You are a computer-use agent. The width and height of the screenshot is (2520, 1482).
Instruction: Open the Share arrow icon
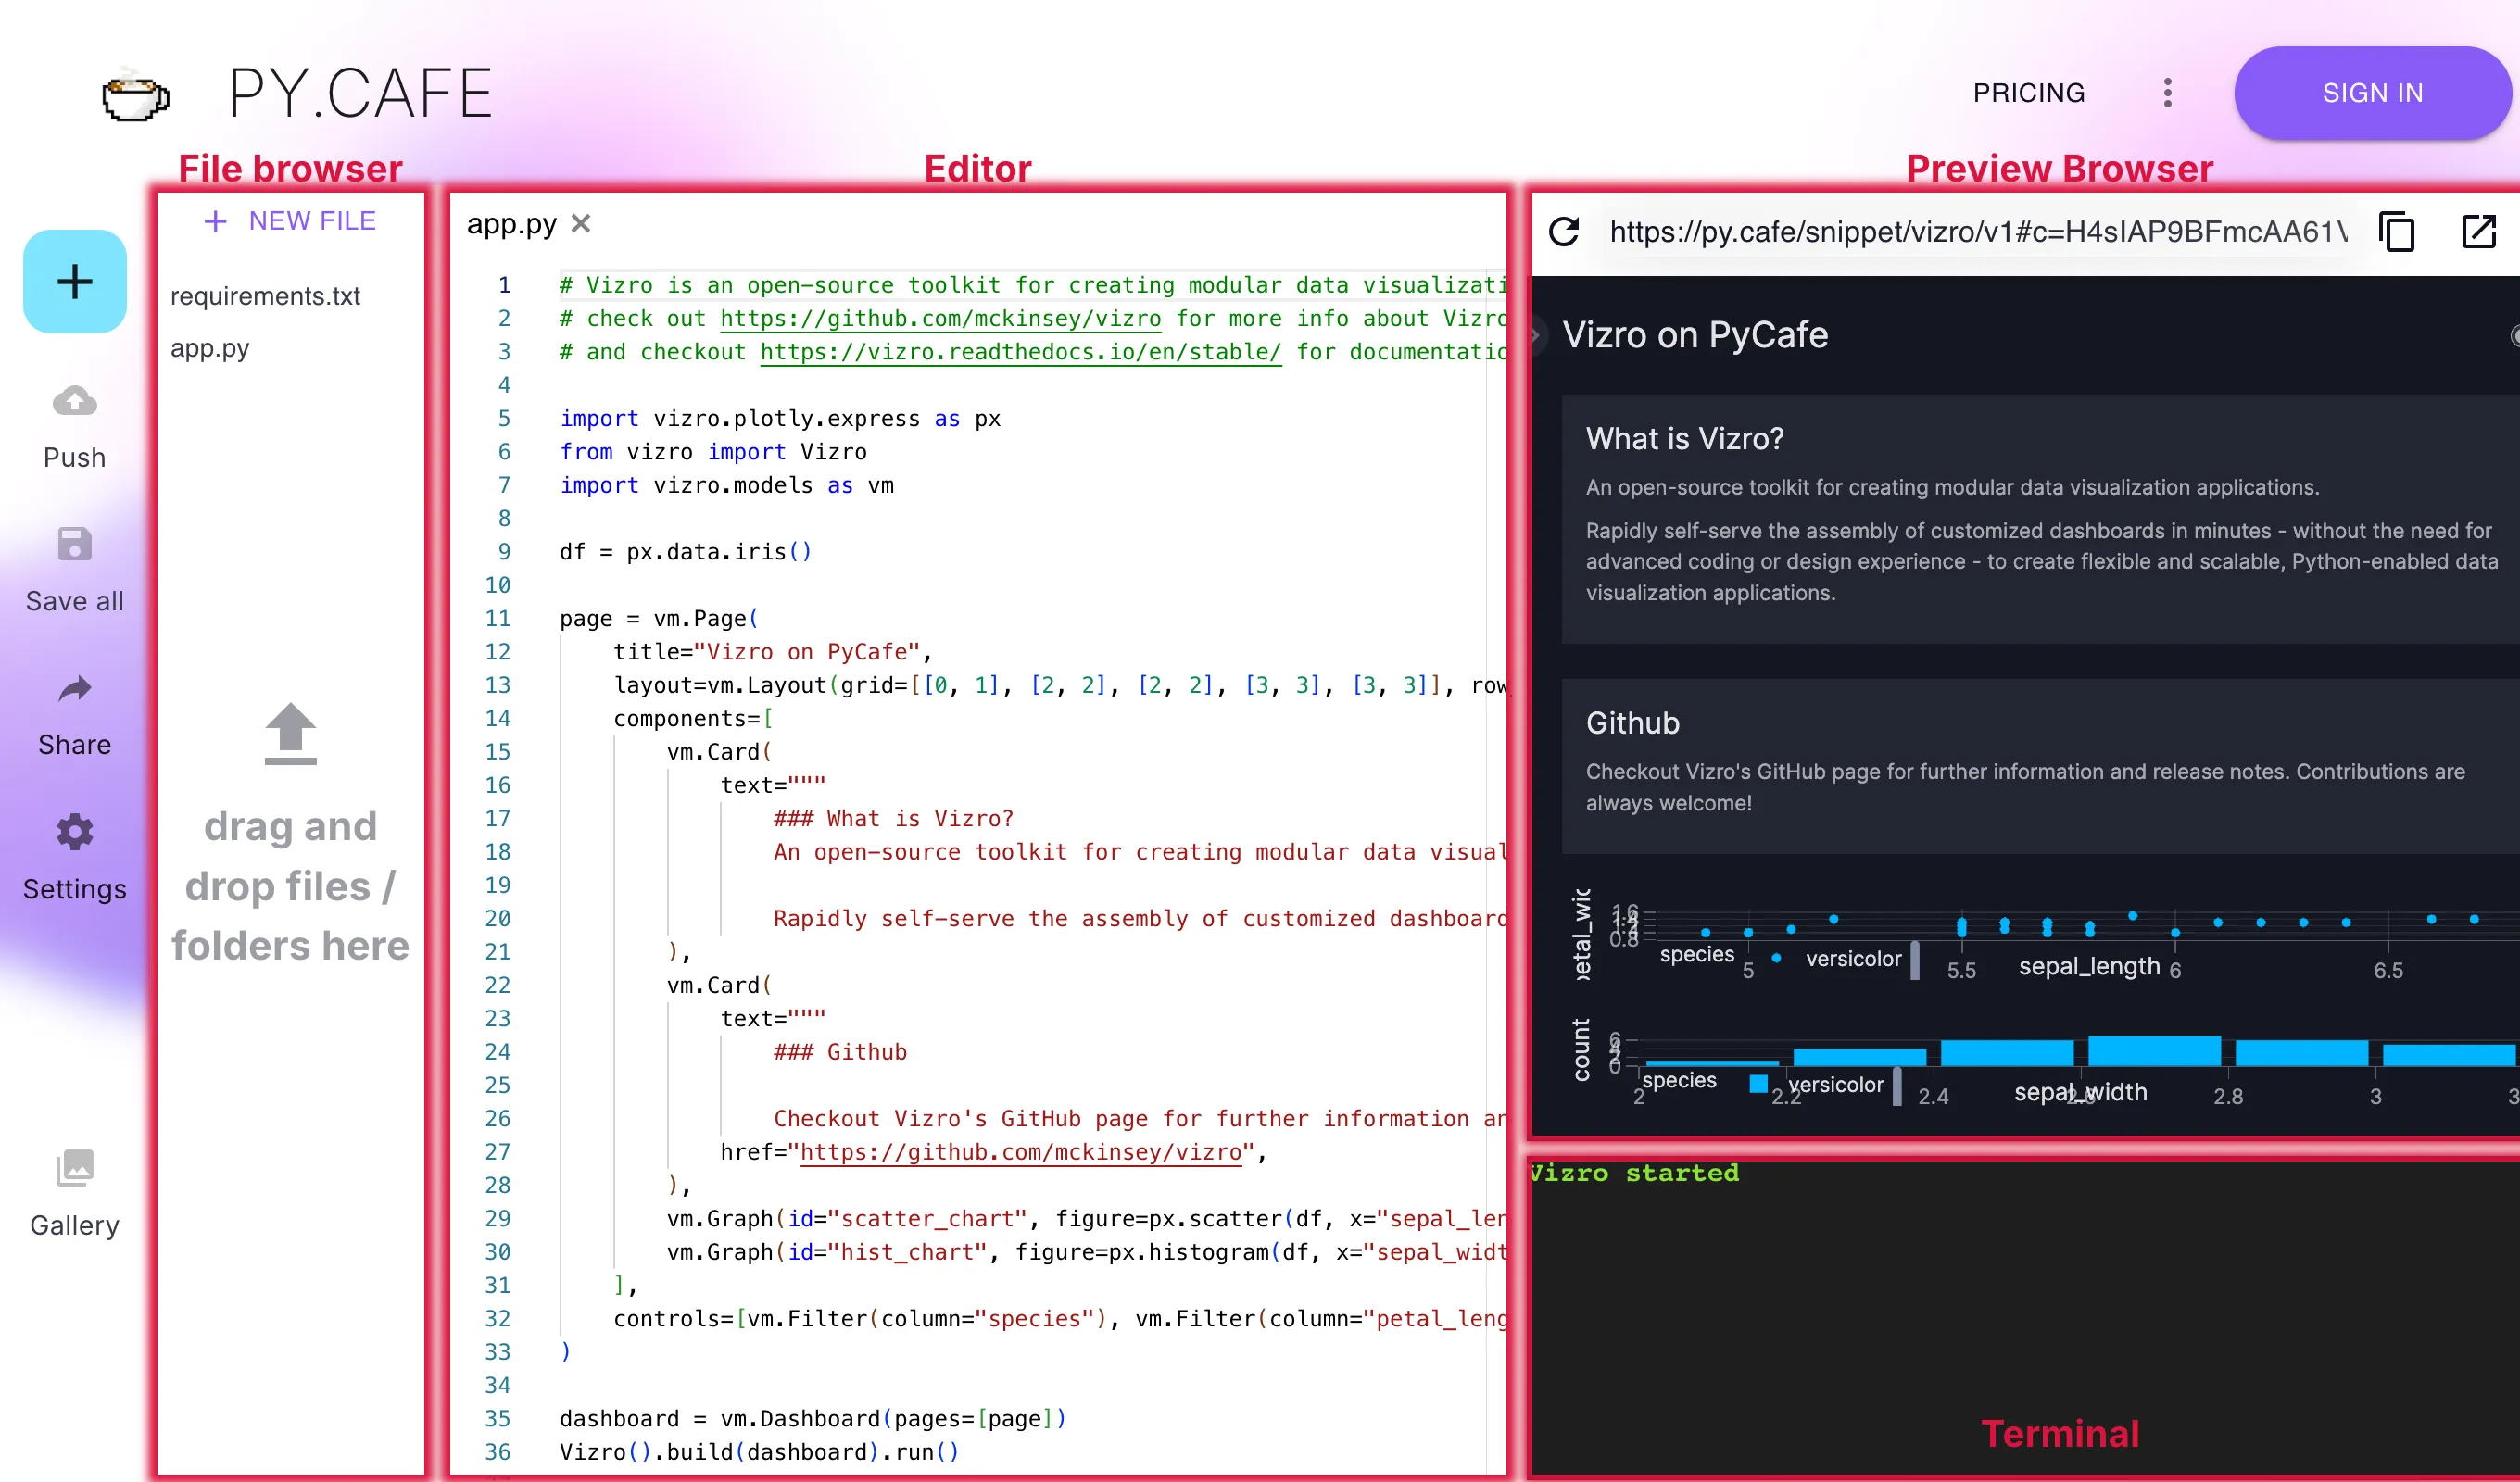[x=75, y=689]
